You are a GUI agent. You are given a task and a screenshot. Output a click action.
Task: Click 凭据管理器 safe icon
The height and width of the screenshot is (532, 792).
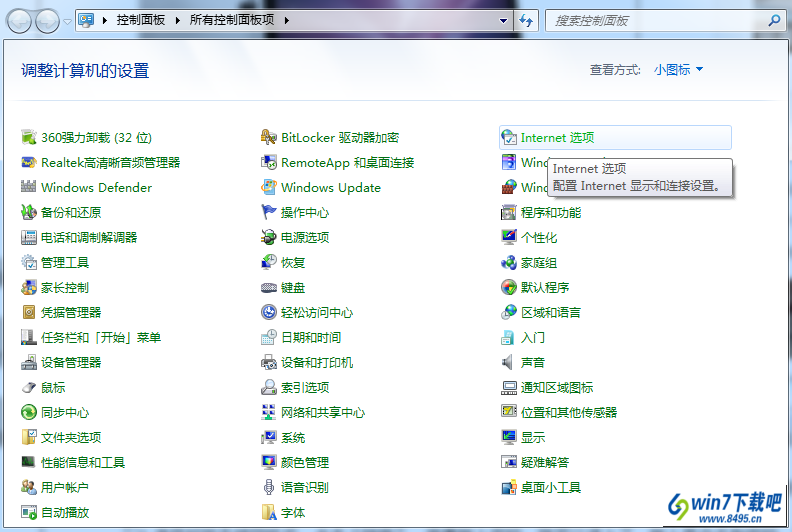tap(29, 312)
